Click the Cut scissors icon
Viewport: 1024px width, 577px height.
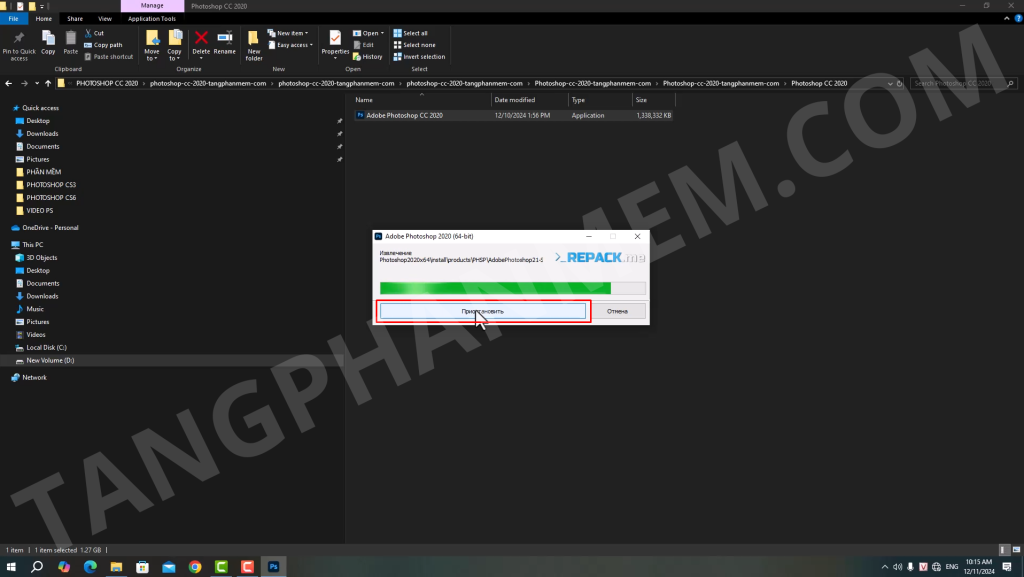tap(88, 33)
